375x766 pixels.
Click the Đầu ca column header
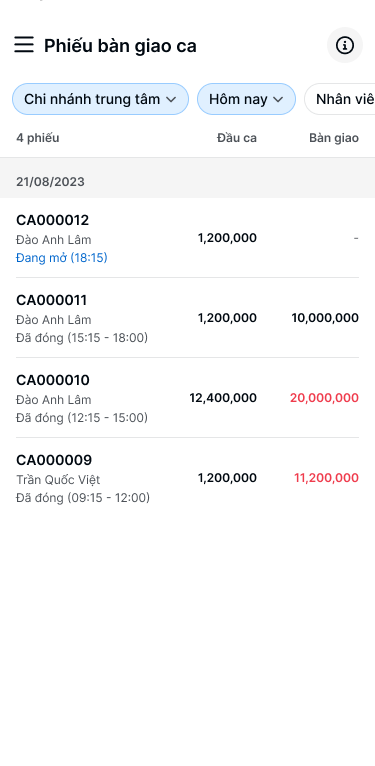237,138
